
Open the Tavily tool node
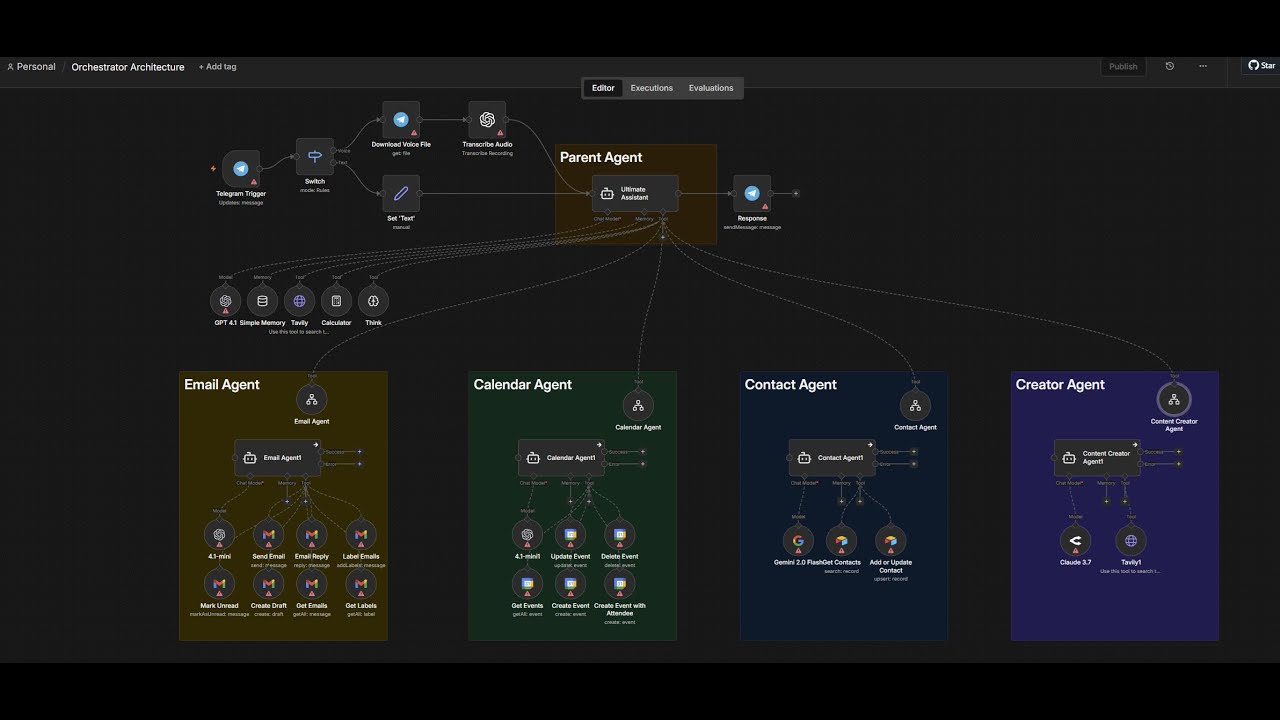click(299, 301)
